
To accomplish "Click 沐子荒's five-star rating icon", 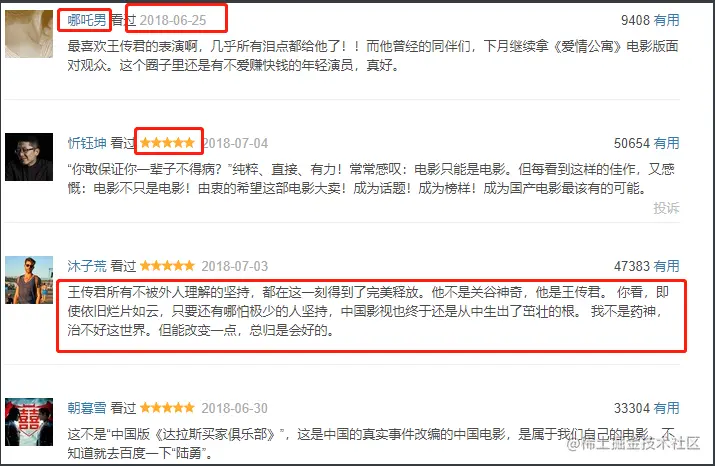I will (x=167, y=266).
